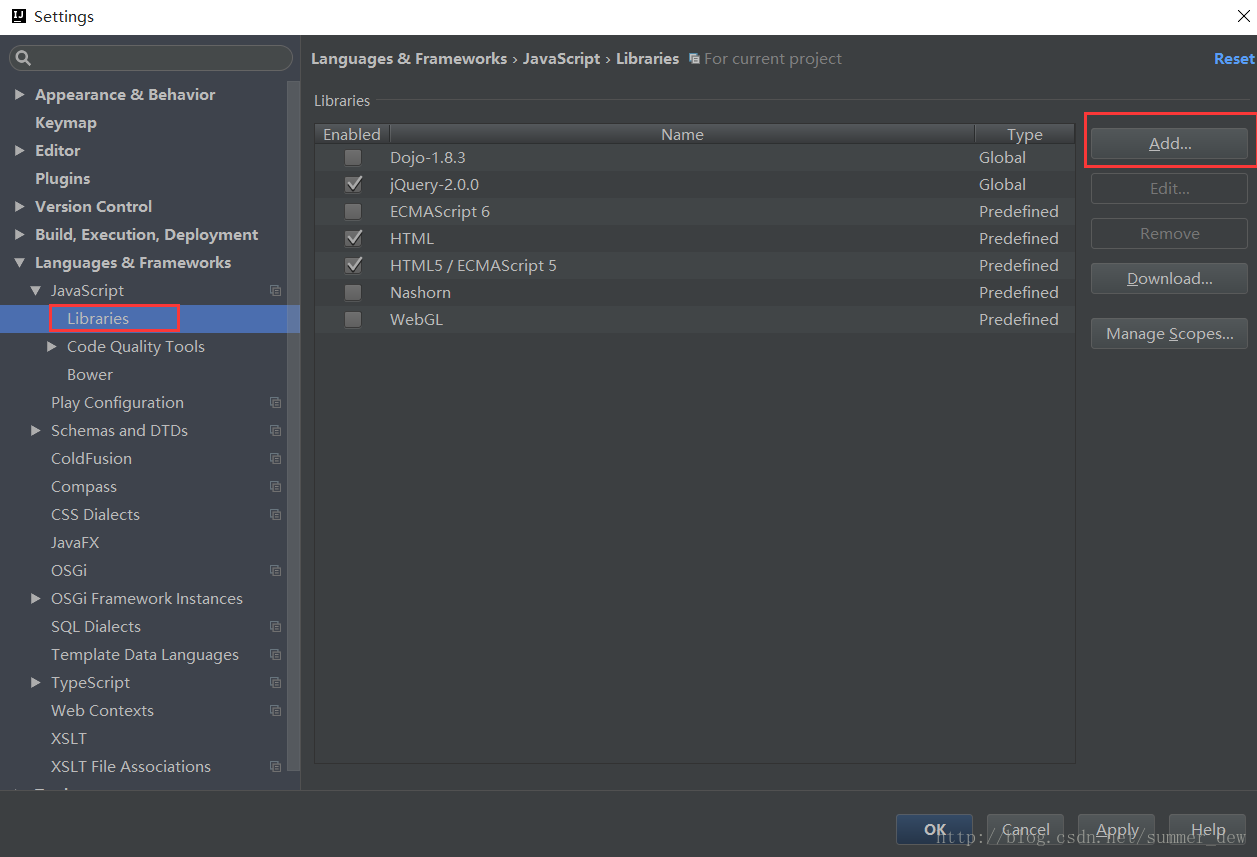
Task: Collapse the Languages & Frameworks section
Action: 20,263
